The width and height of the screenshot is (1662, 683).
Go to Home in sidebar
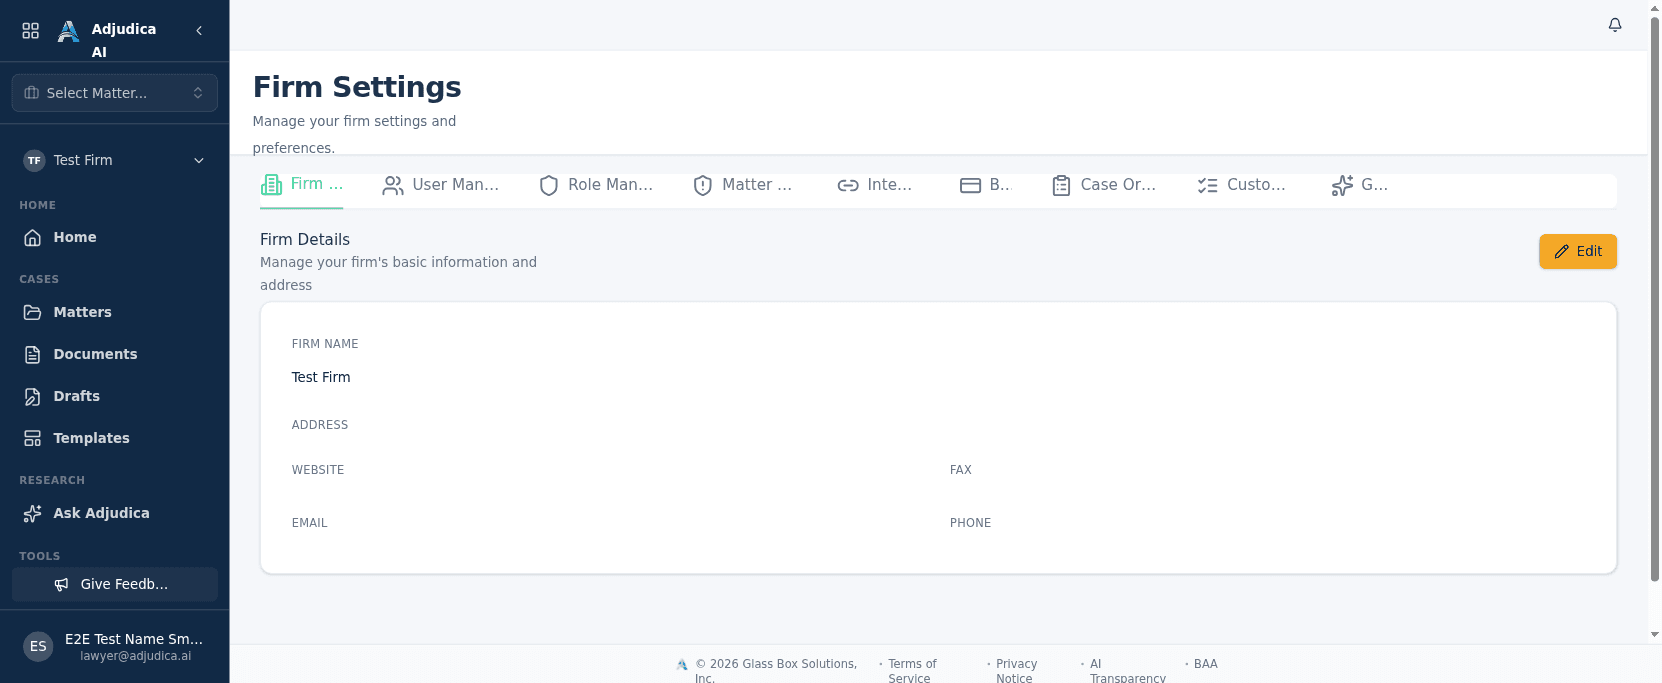tap(115, 237)
